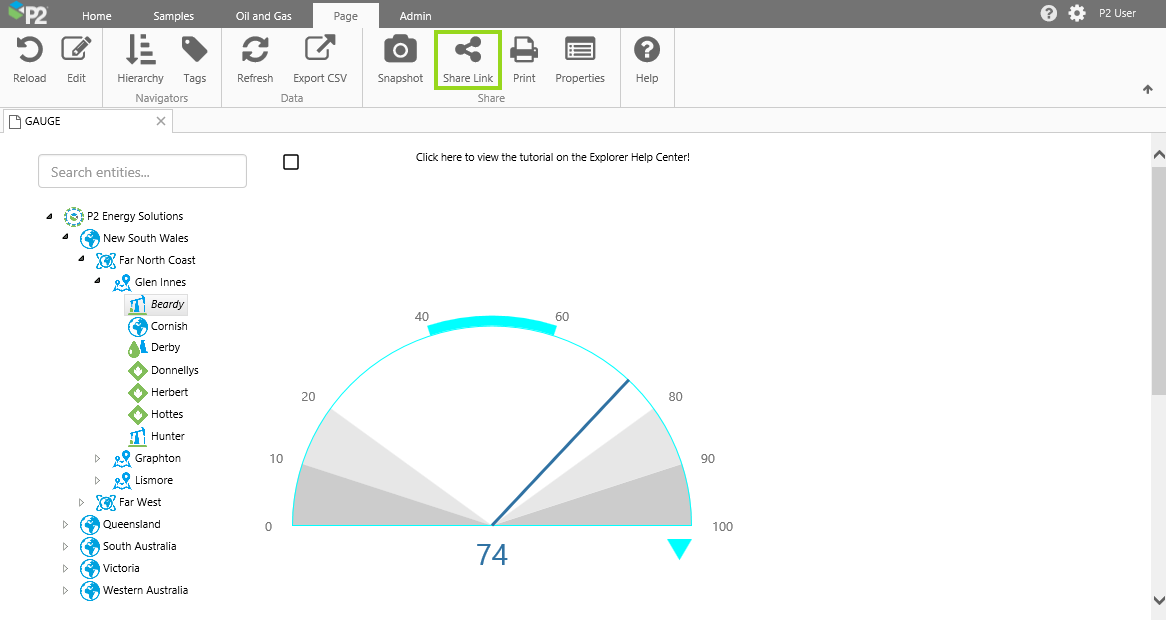Viewport: 1166px width, 620px height.
Task: Select Hunter in the hierarchy tree
Action: pyautogui.click(x=167, y=436)
